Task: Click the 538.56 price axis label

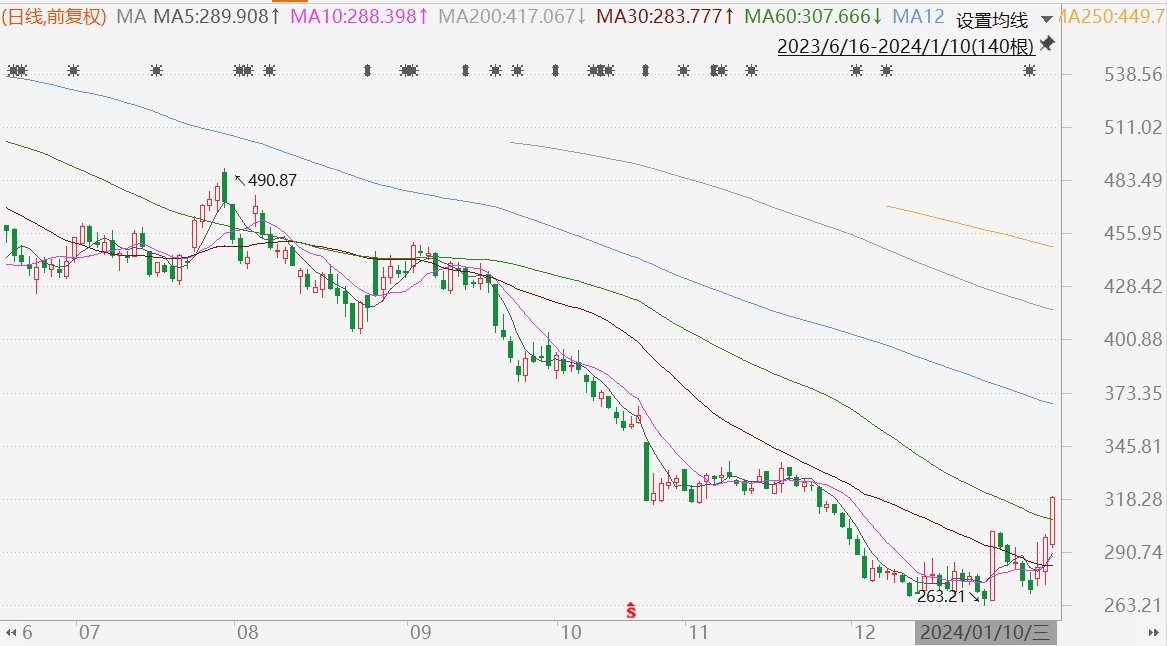Action: [x=1133, y=74]
